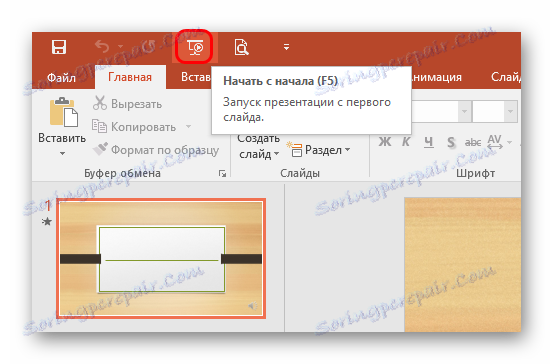Open the Вставка ribbon tab
Image resolution: width=553 pixels, height=364 pixels.
click(x=195, y=77)
